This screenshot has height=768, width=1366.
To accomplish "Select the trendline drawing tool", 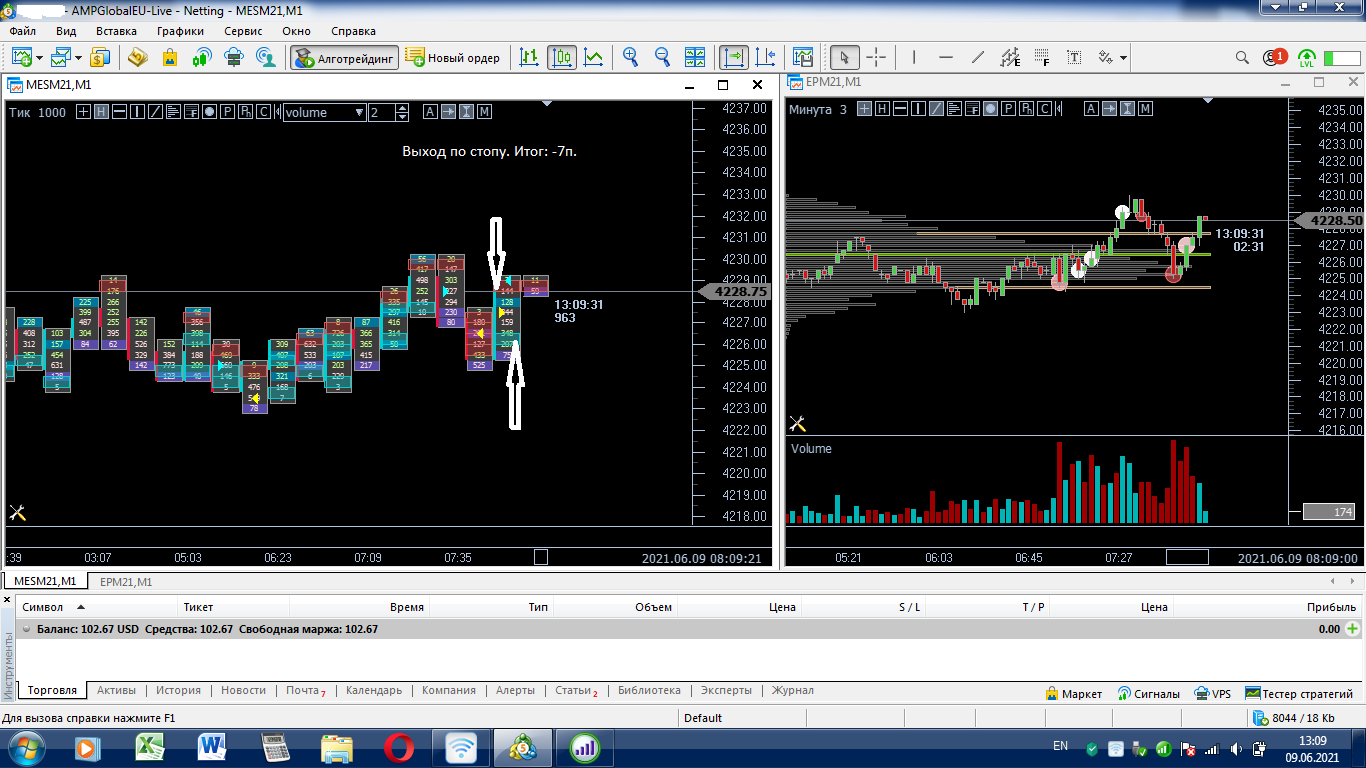I will tap(978, 57).
